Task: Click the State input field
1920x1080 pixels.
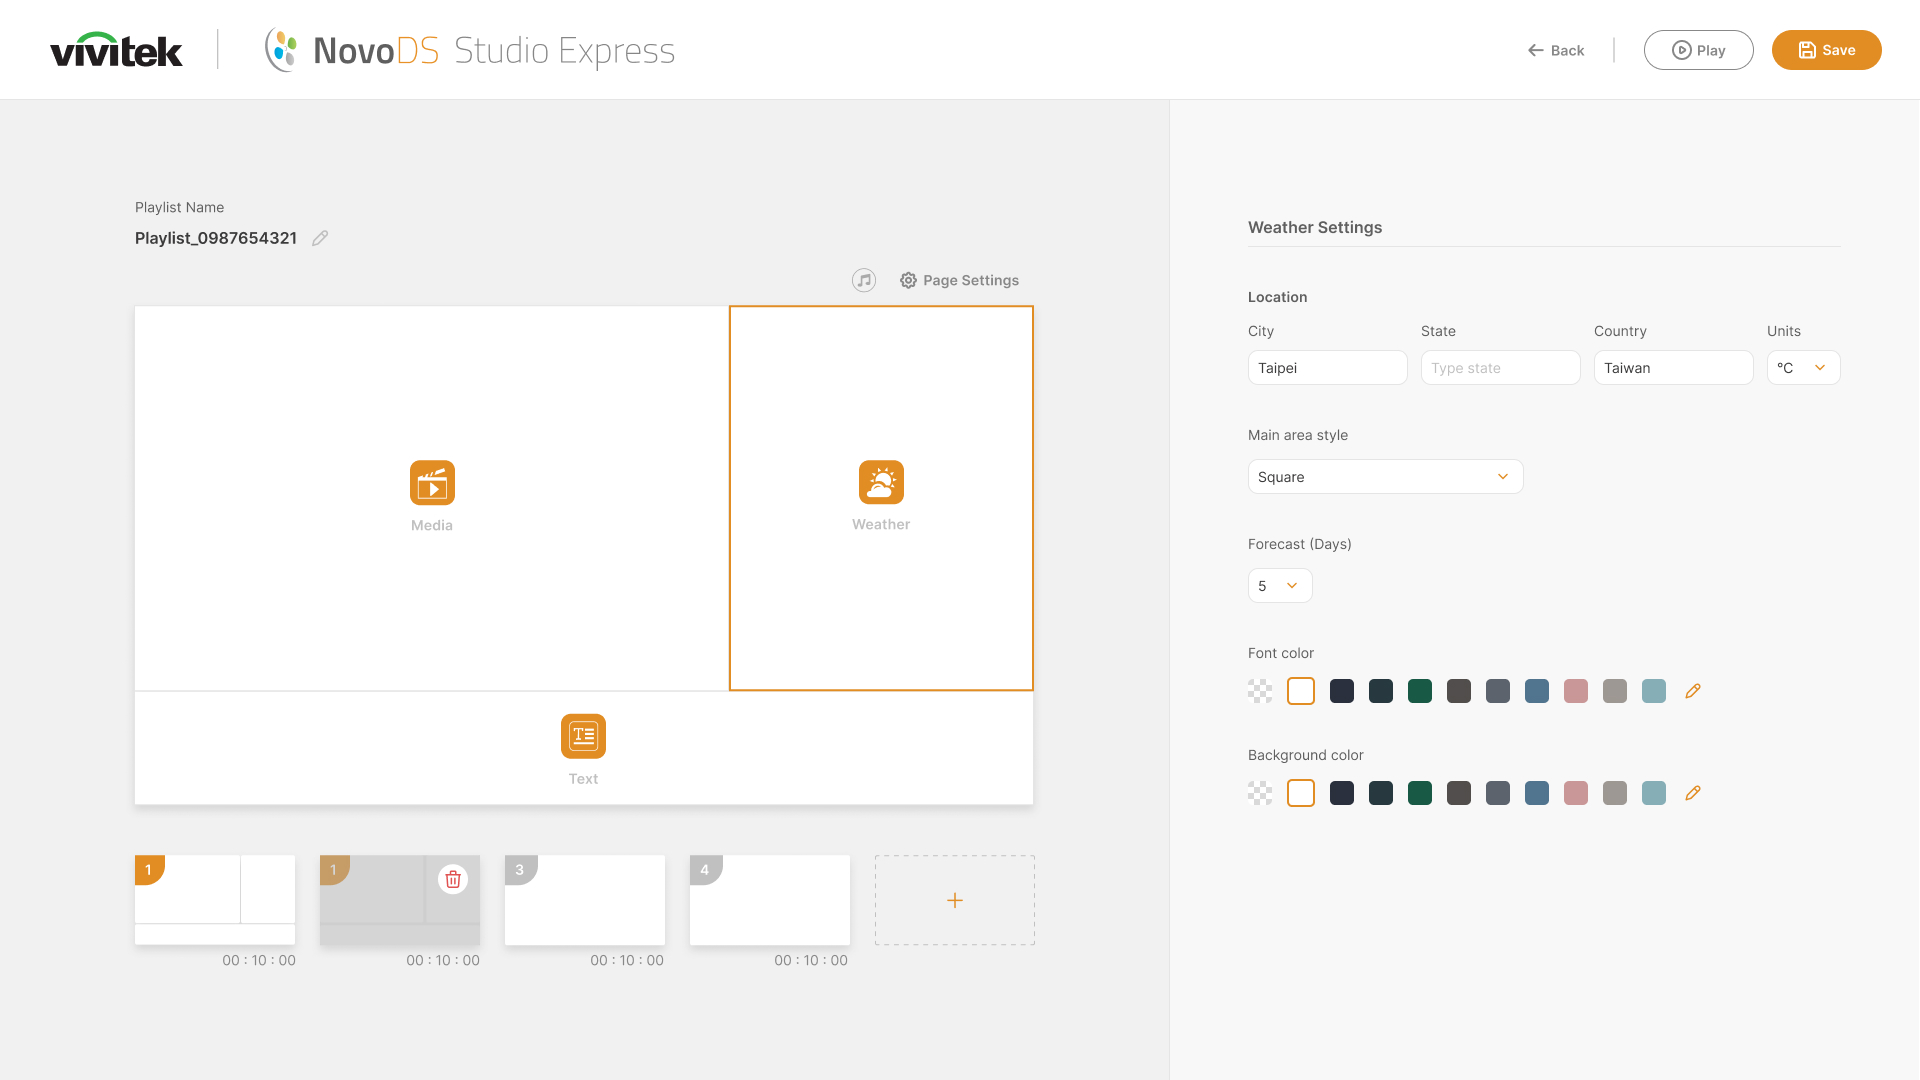Action: (x=1500, y=368)
